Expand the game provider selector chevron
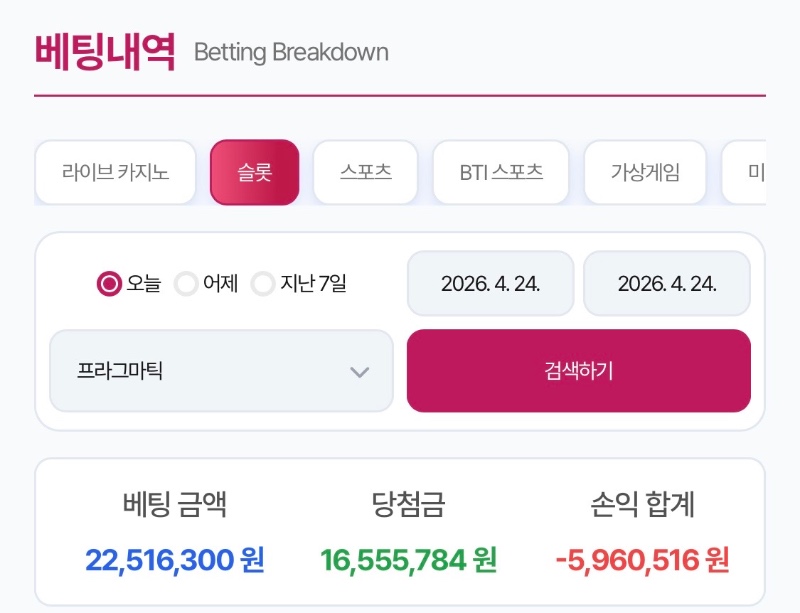The width and height of the screenshot is (800, 613). [362, 371]
